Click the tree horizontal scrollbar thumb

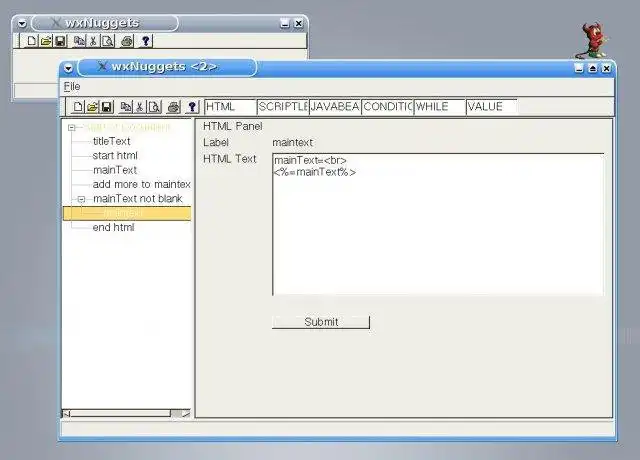point(120,414)
